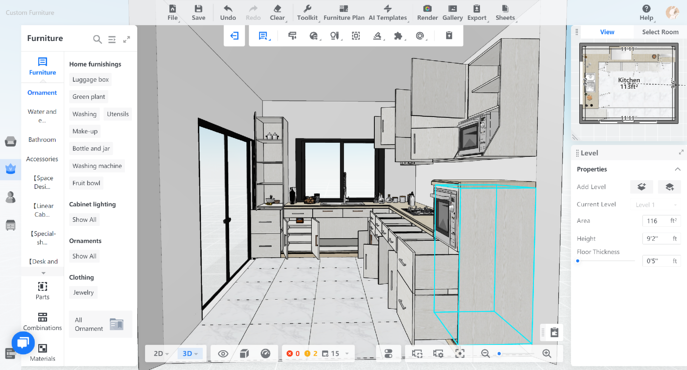Switch to 3D view mode
687x370 pixels.
click(190, 353)
